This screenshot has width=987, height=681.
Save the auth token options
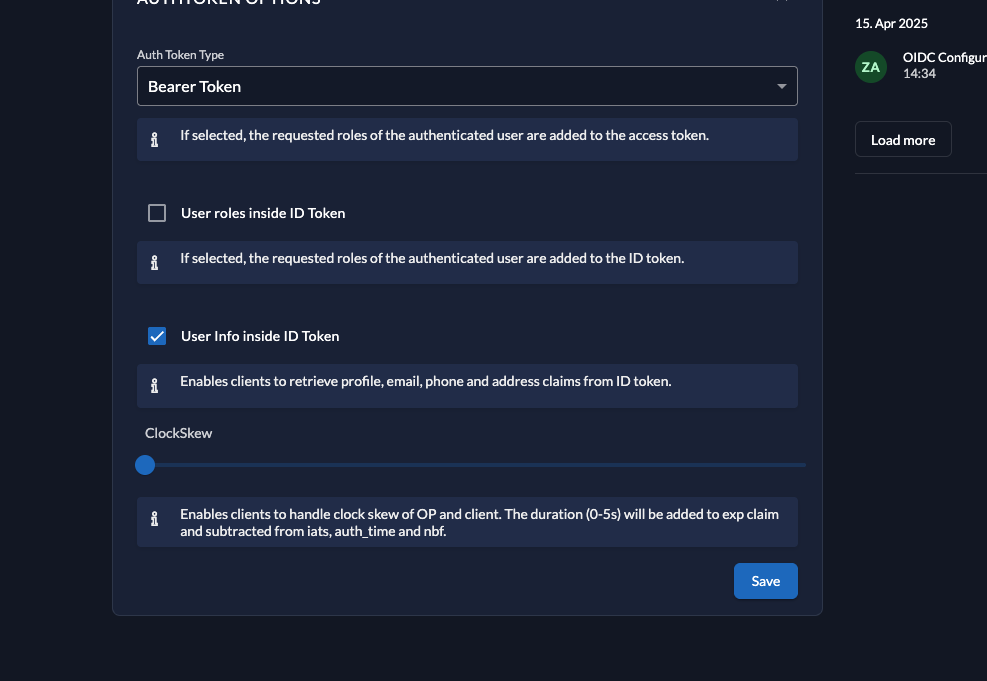coord(765,581)
